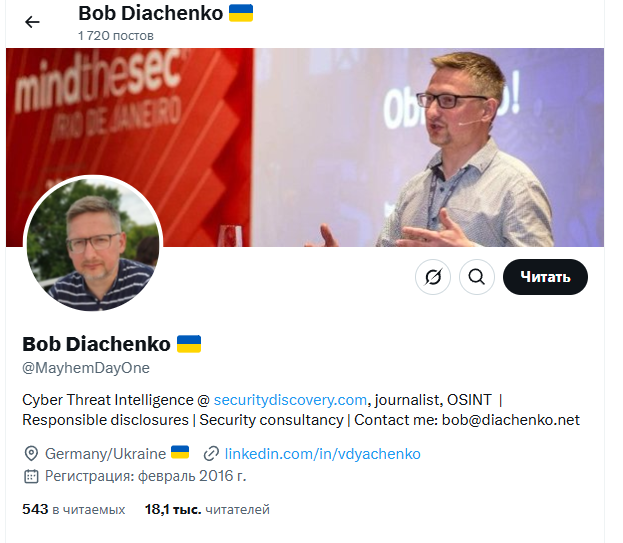The height and width of the screenshot is (543, 623).
Task: Click the @MayhemDayOne handle
Action: (86, 368)
